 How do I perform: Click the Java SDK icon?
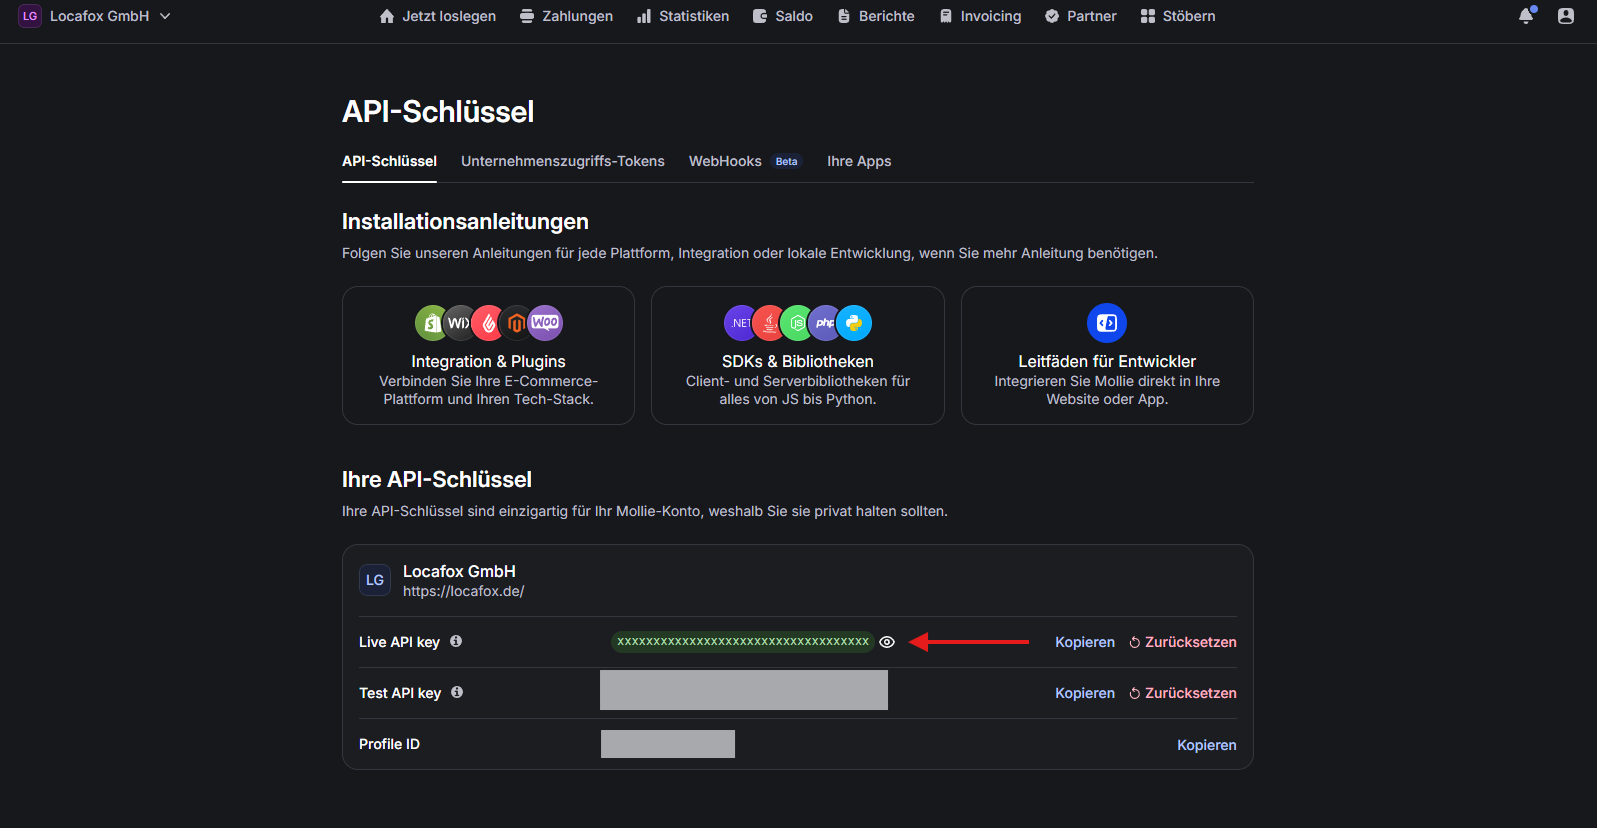[x=769, y=323]
